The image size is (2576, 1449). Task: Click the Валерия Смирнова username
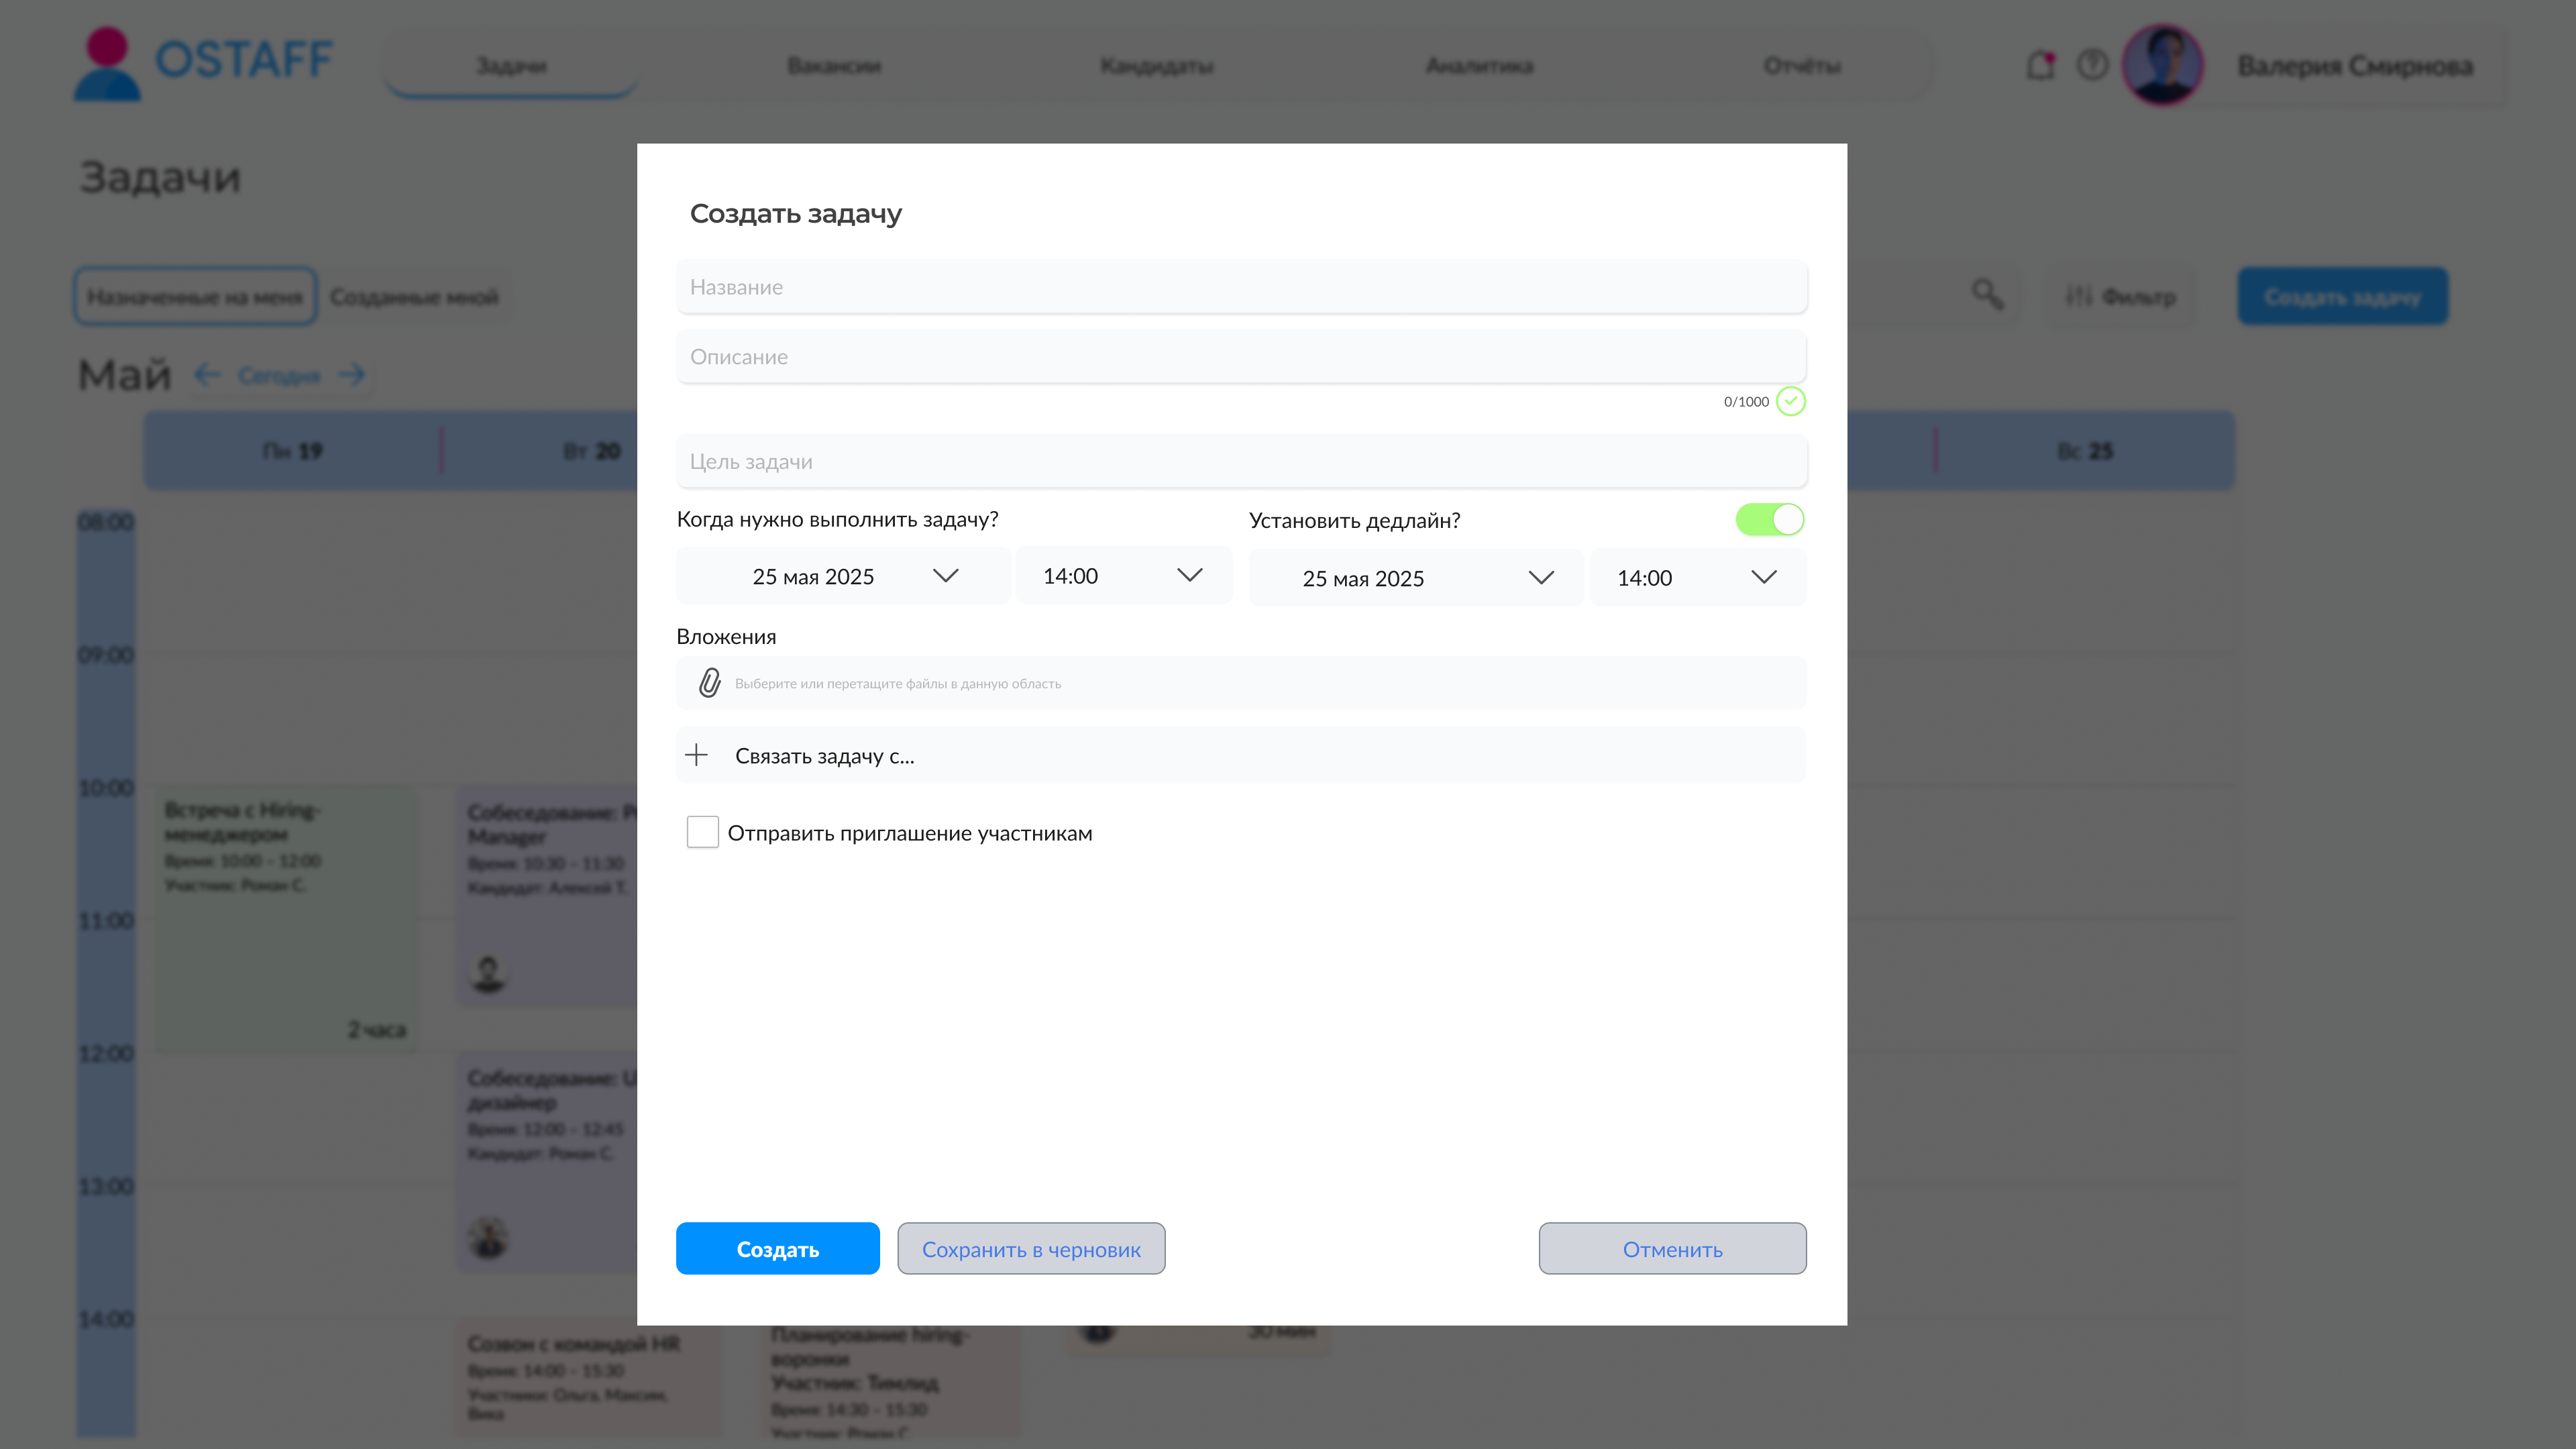coord(2355,66)
